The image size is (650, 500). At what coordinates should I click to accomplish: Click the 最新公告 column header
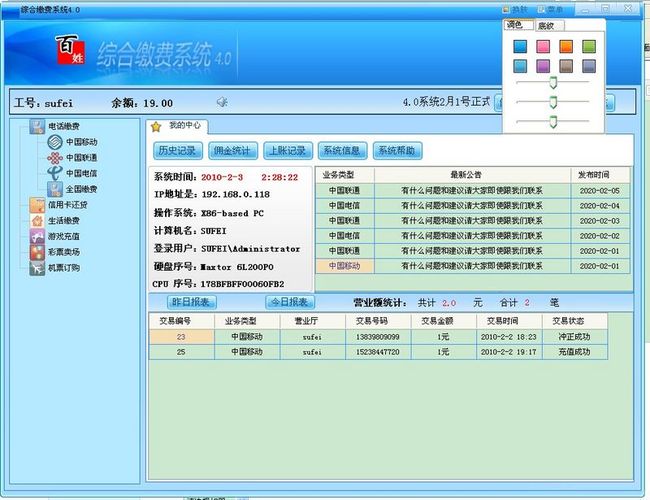pyautogui.click(x=472, y=175)
